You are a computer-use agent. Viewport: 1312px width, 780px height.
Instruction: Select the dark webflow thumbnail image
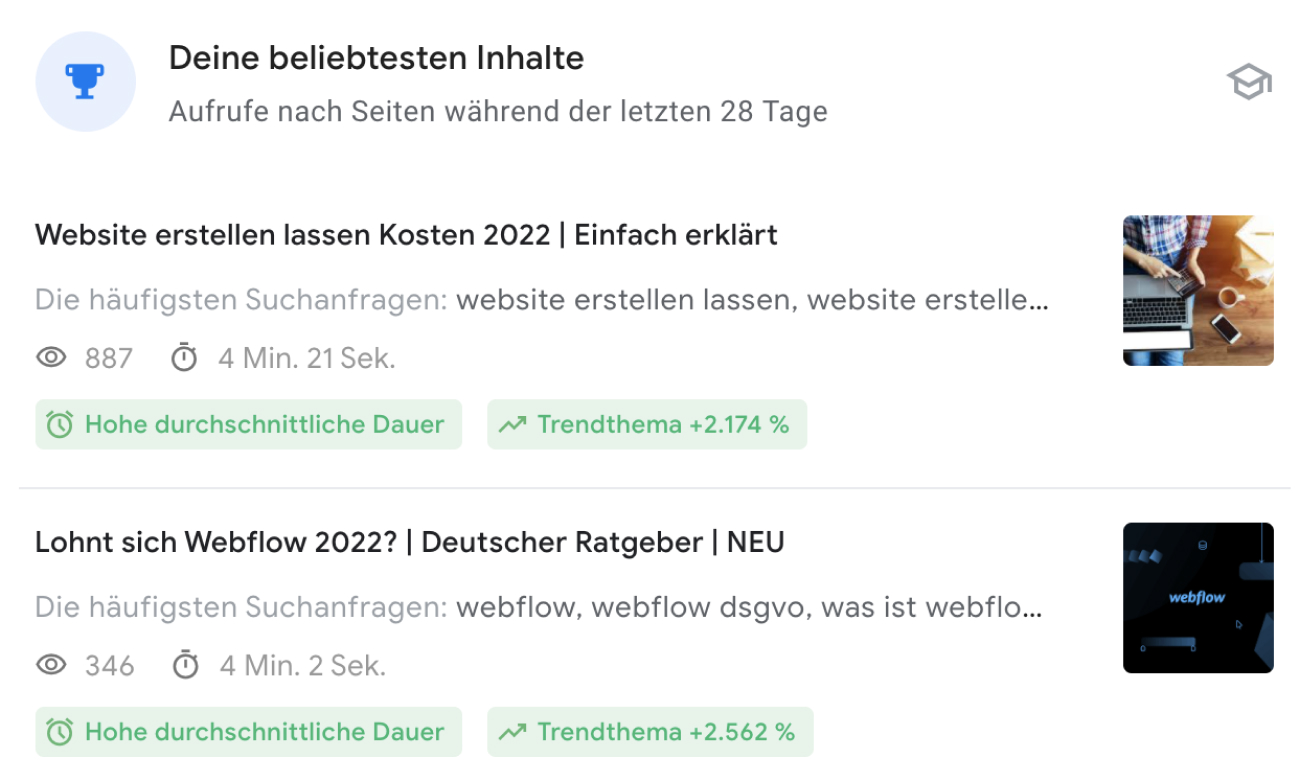[x=1198, y=598]
